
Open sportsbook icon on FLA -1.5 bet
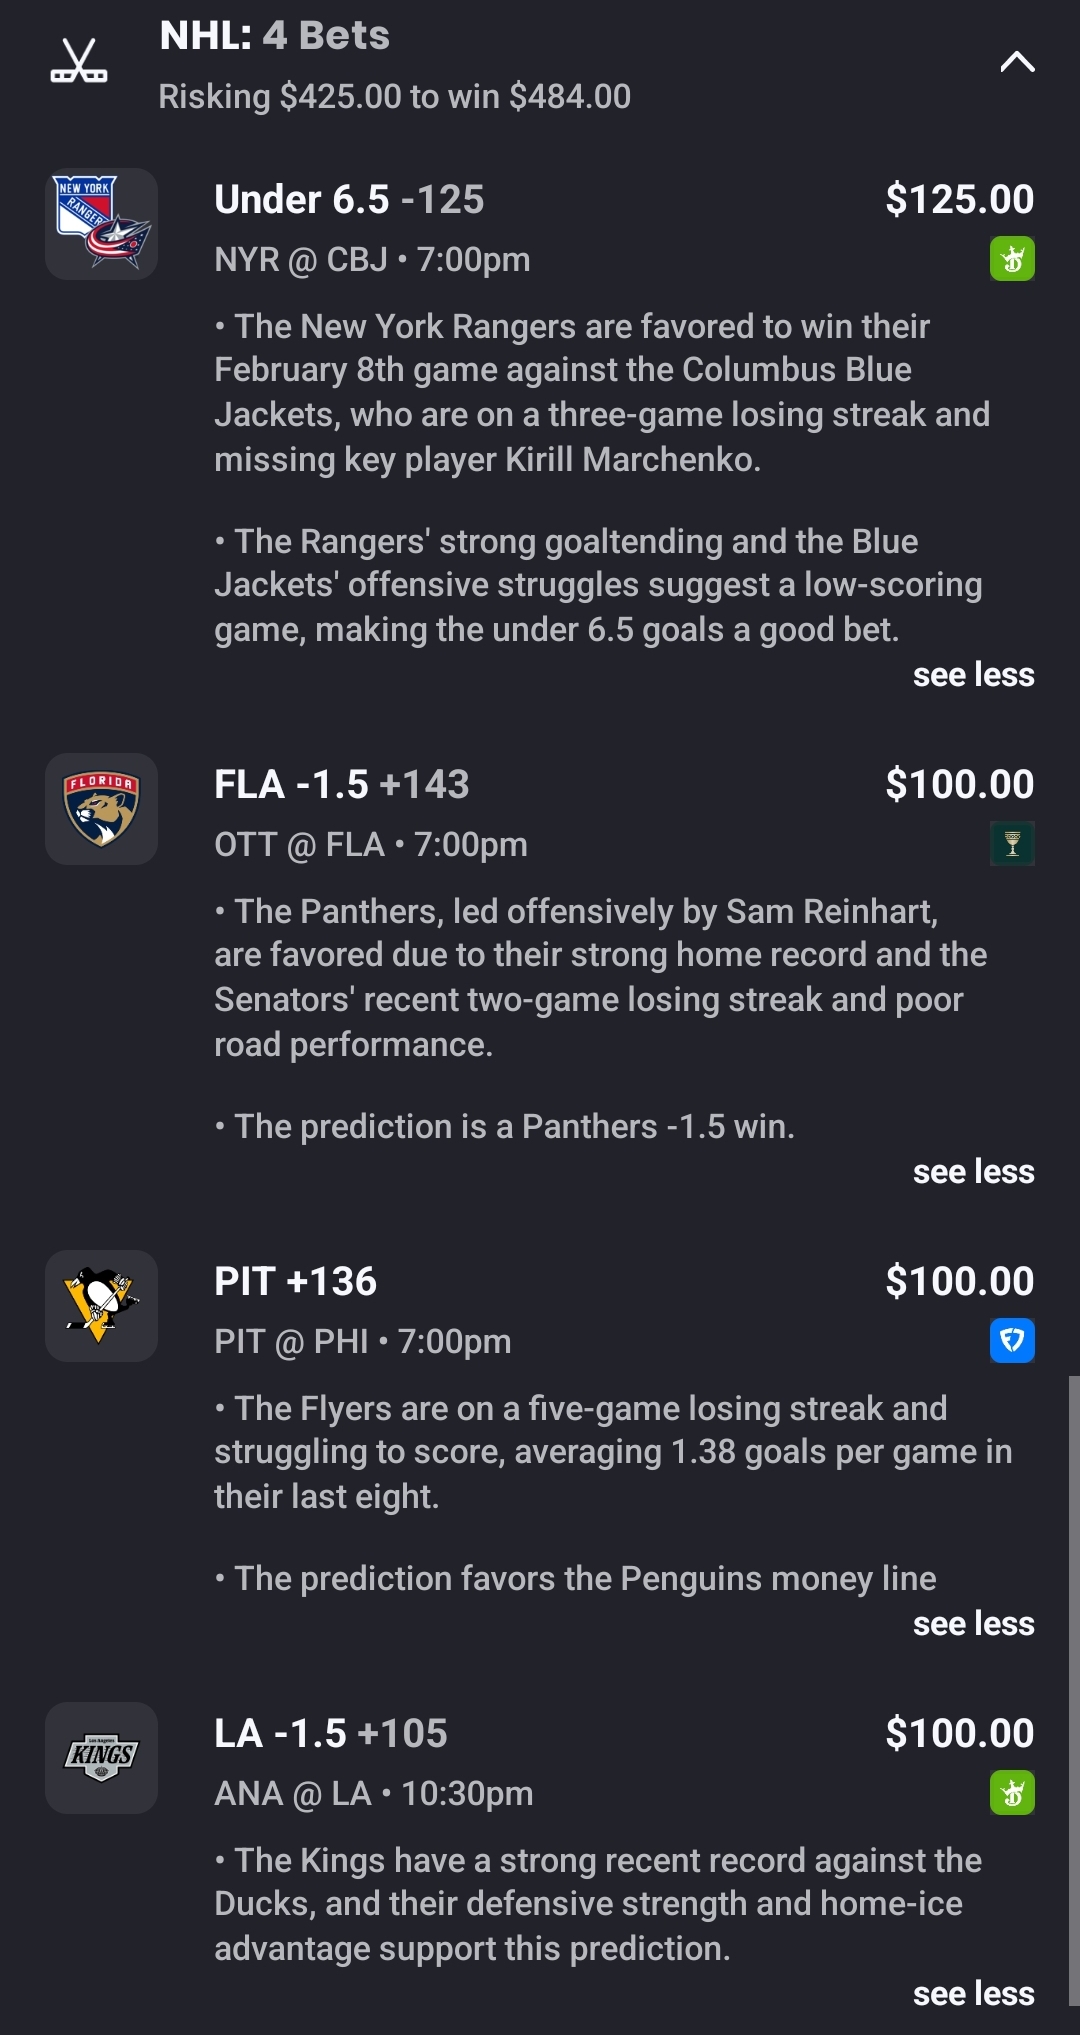[1012, 844]
